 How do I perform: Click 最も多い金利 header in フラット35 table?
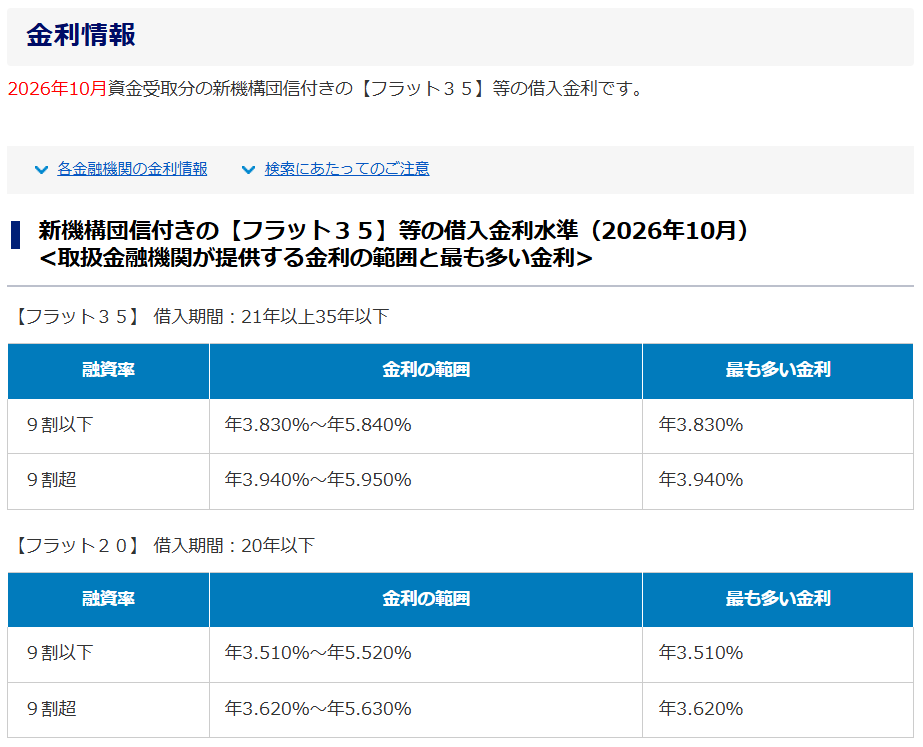(x=778, y=371)
